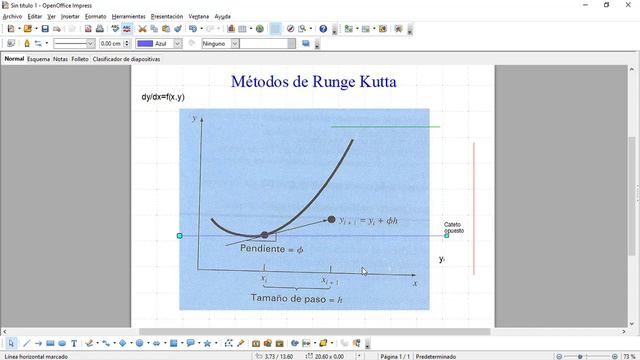Open the Archivo menu

(x=12, y=16)
